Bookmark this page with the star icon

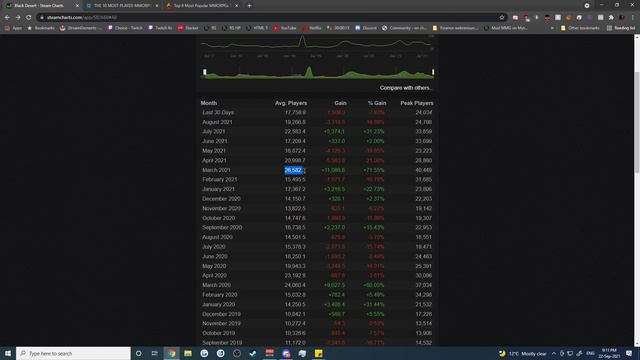click(x=502, y=18)
